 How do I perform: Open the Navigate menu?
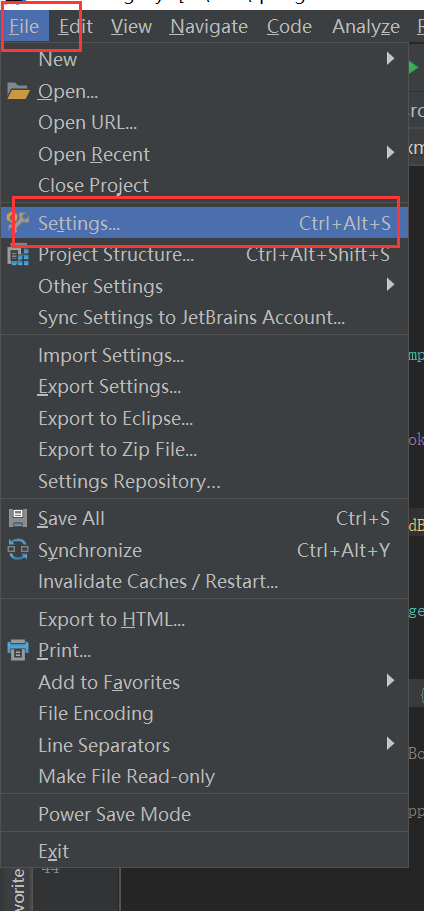coord(209,27)
